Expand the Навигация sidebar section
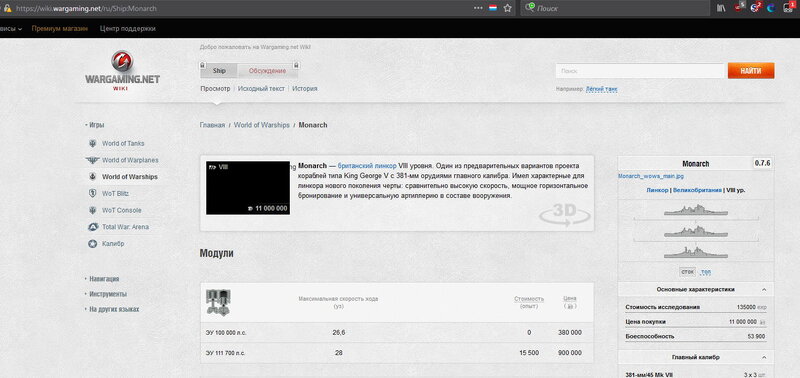Viewport: 800px width, 378px height. [102, 279]
